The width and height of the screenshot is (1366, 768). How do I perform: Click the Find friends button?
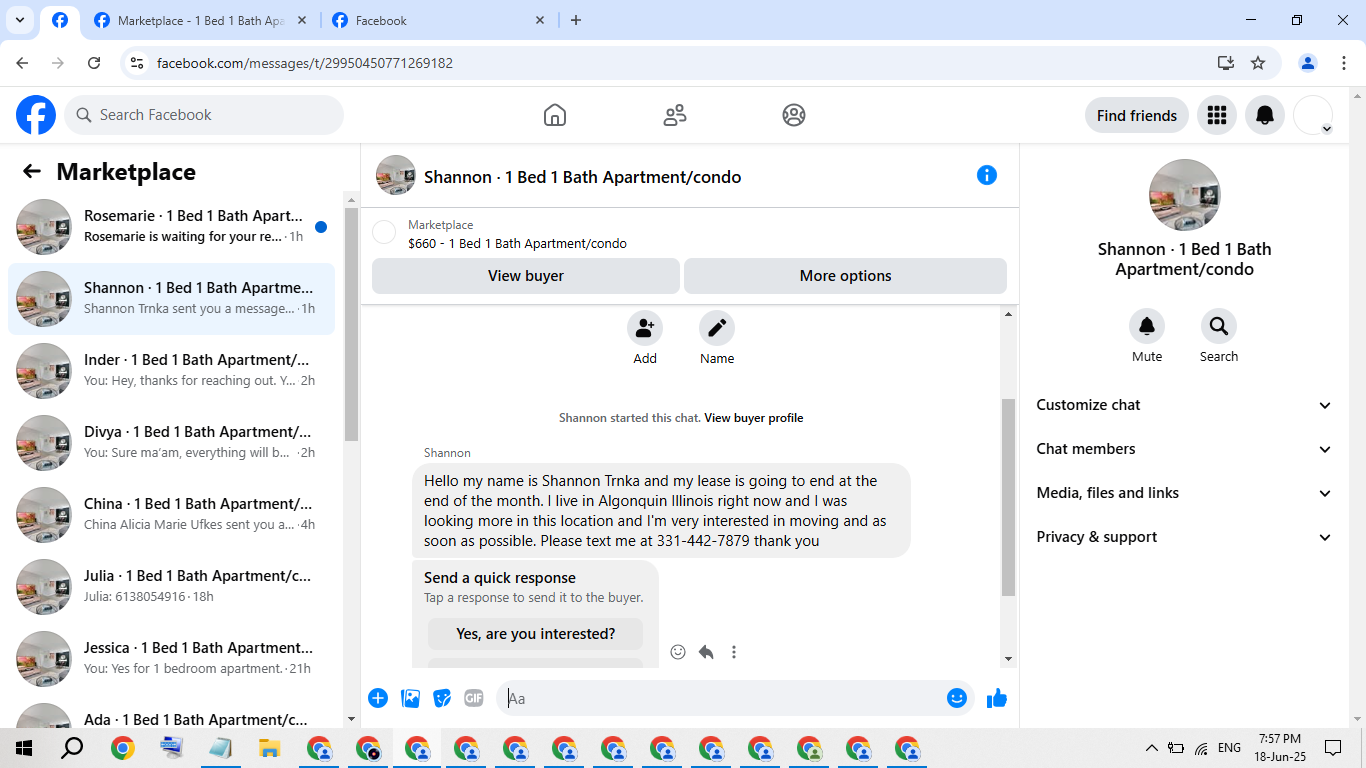[x=1137, y=115]
